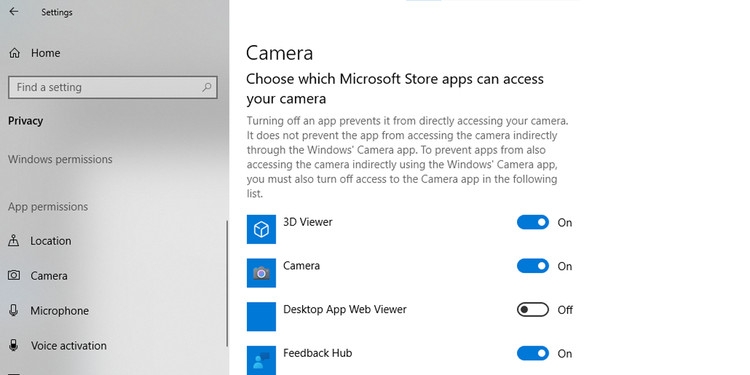Click the Home house icon
750x375 pixels.
(14, 53)
